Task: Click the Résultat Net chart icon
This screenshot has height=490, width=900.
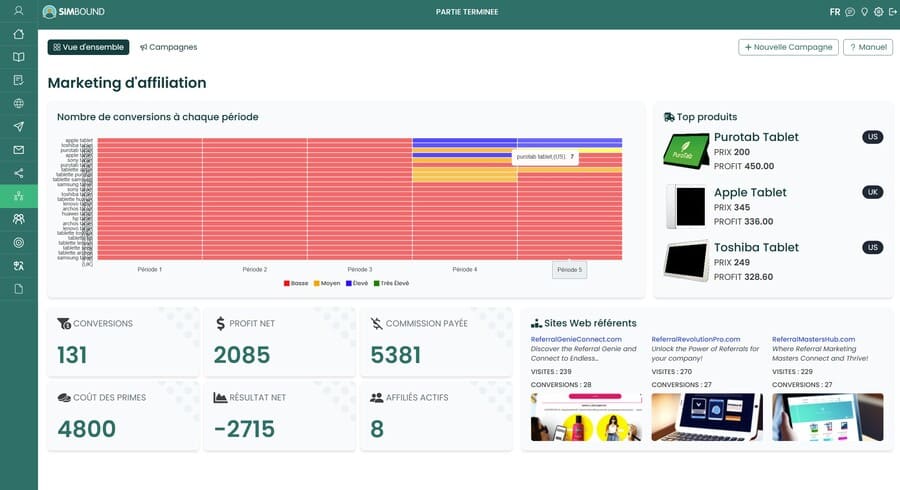Action: [220, 398]
